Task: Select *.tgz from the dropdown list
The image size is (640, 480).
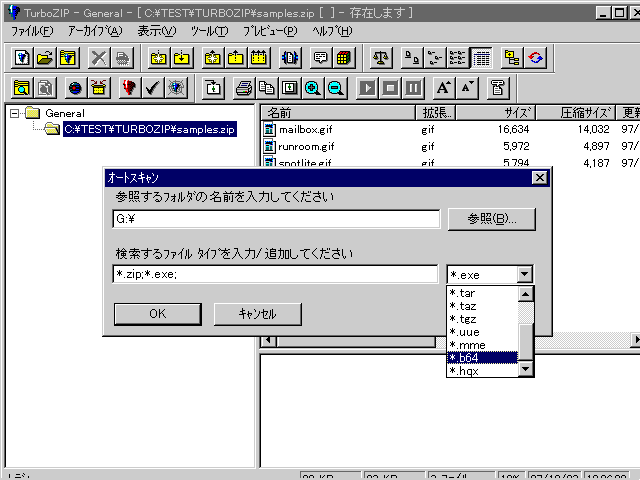Action: click(x=482, y=319)
